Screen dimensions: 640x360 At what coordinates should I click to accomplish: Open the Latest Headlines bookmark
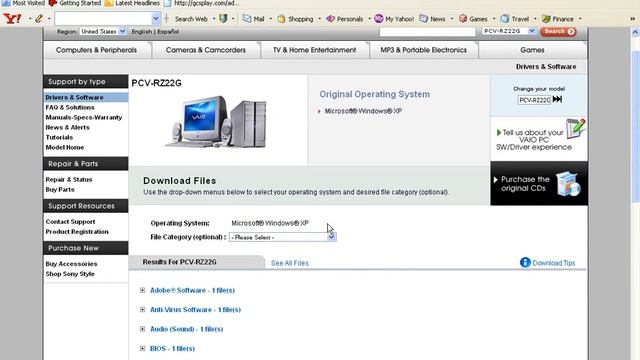pos(132,3)
